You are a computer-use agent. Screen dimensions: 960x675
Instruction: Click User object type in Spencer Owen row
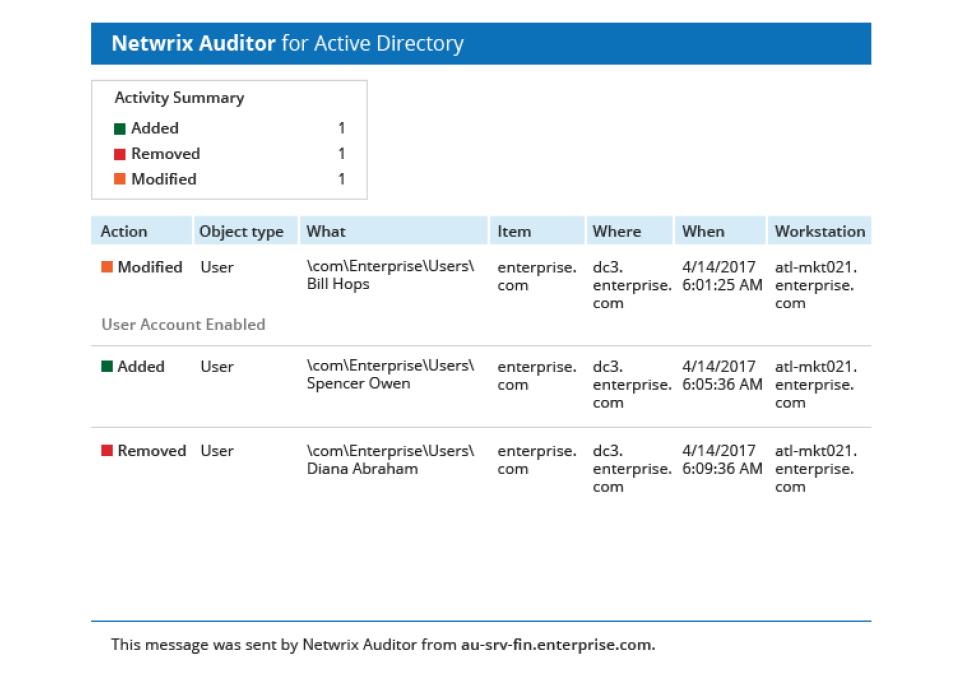coord(217,366)
